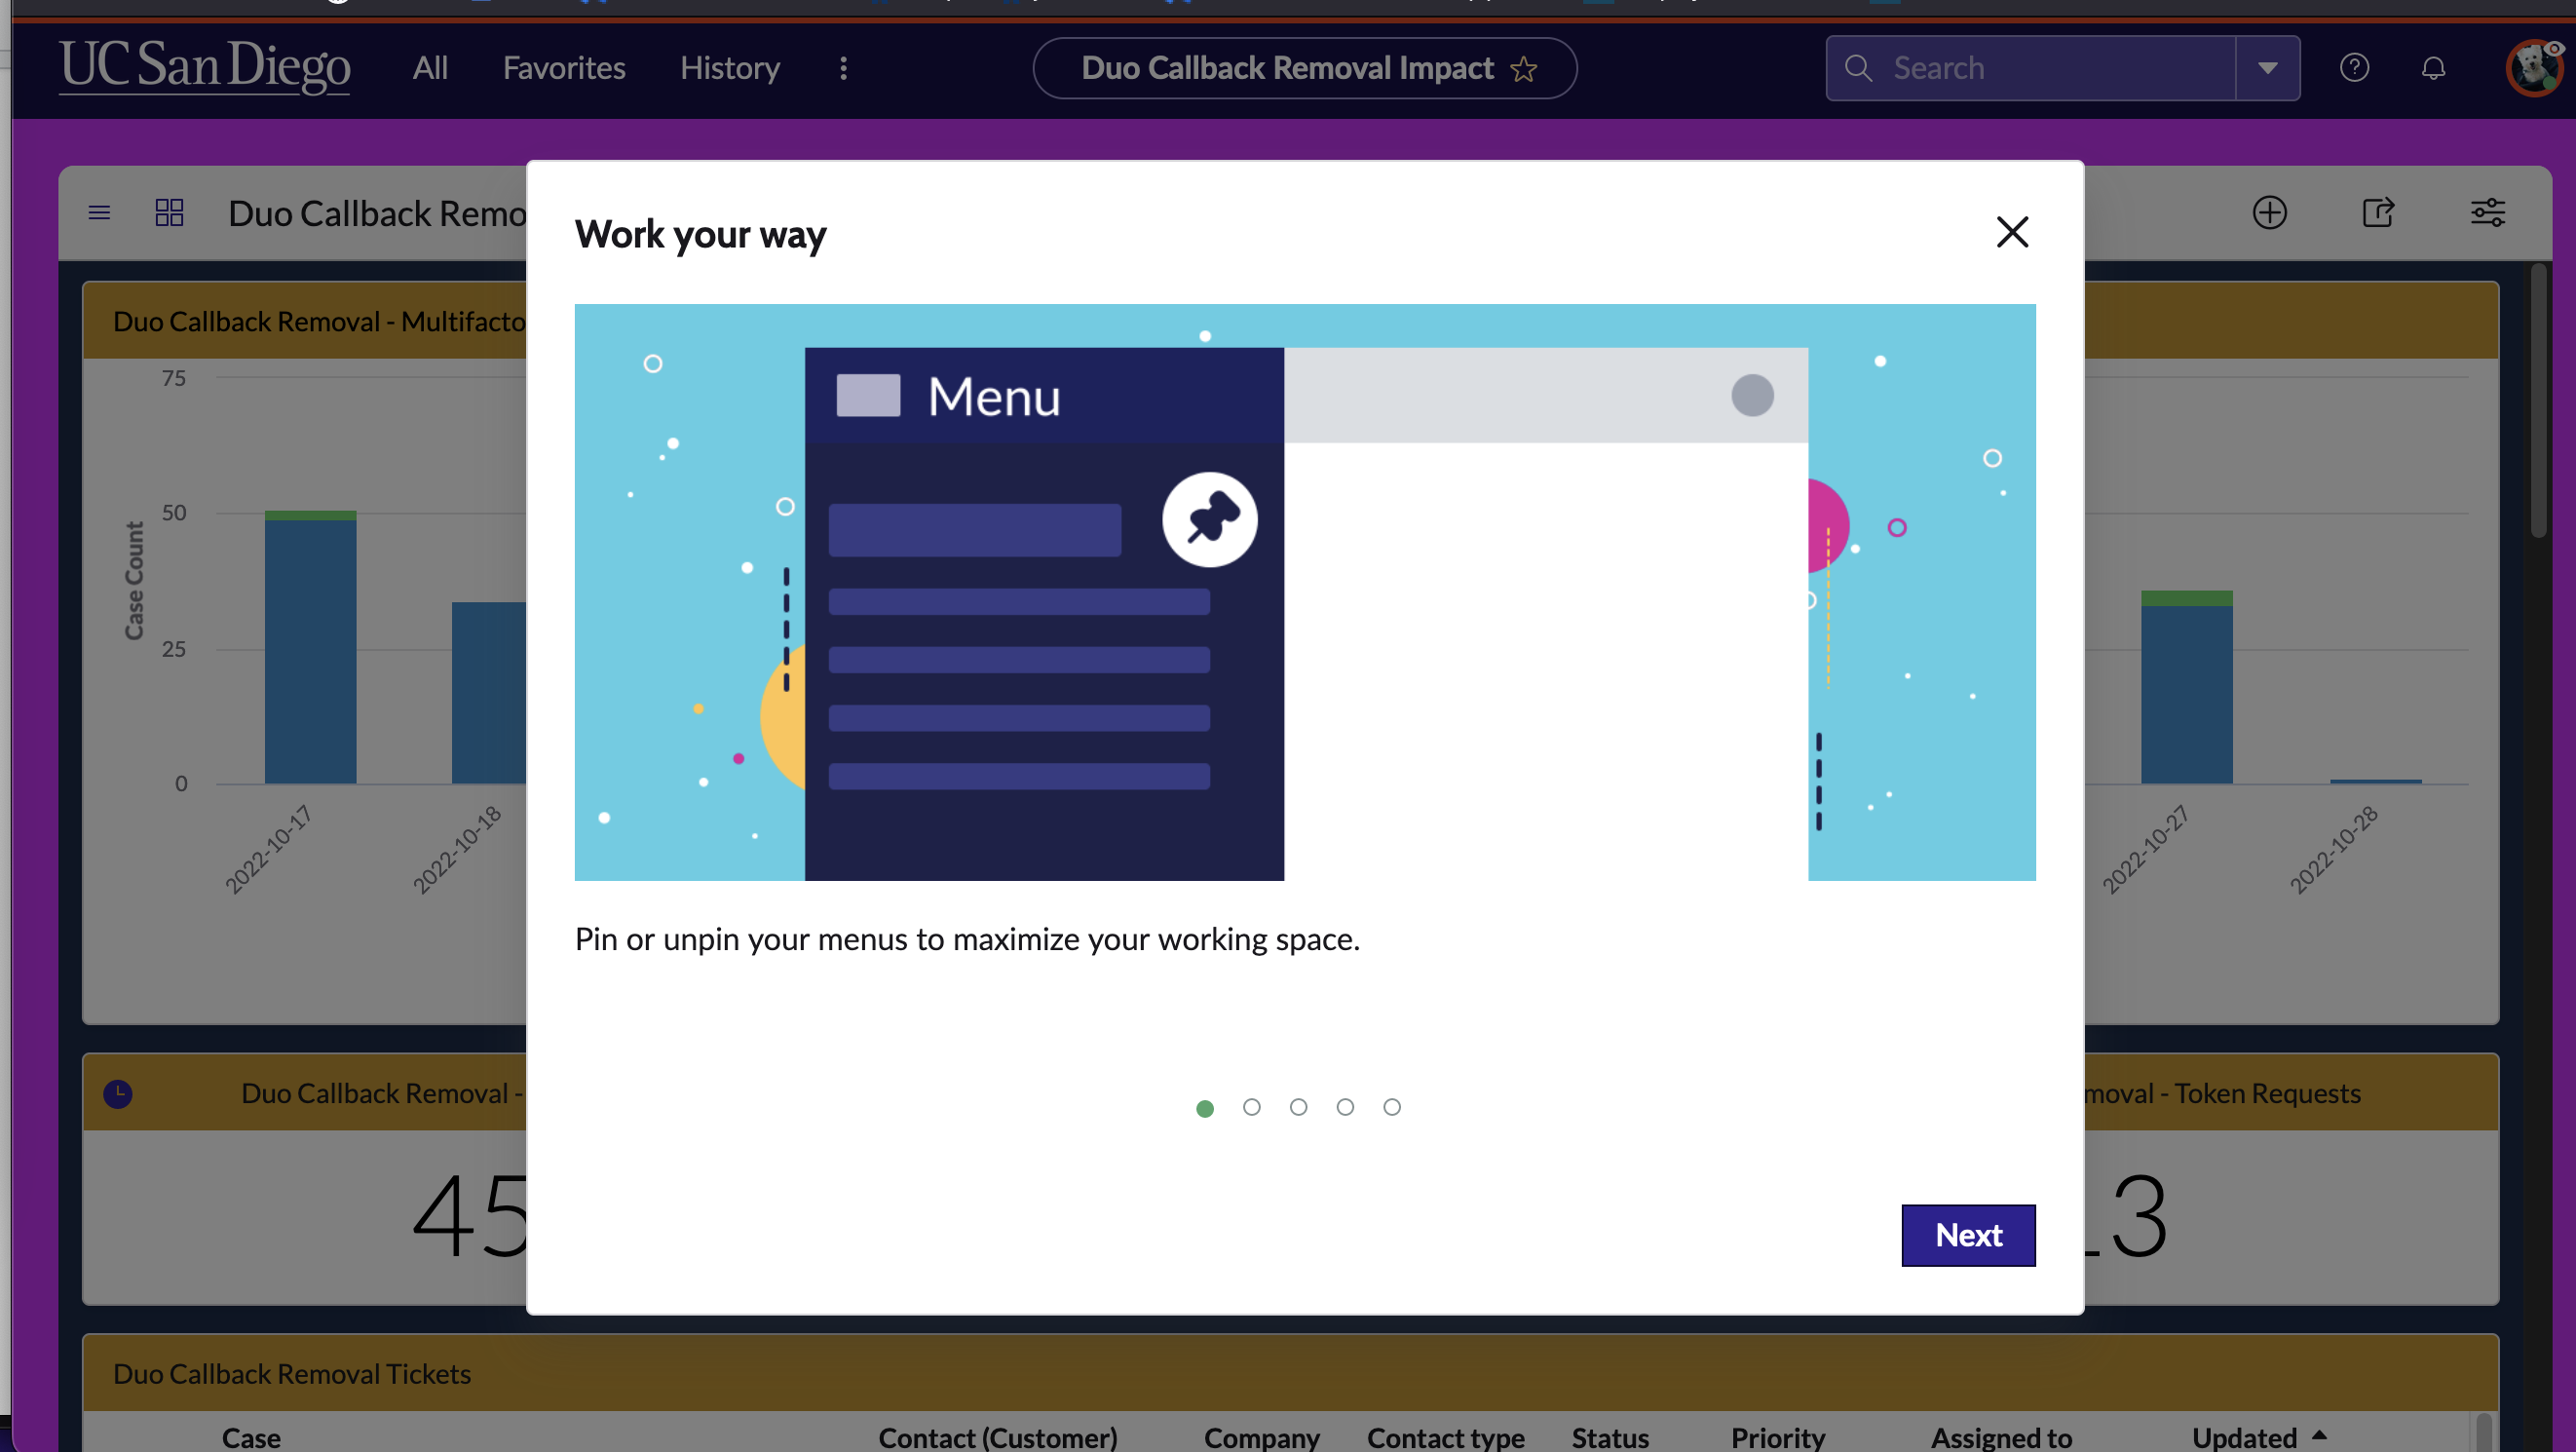Close the Work your way dialog
The width and height of the screenshot is (2576, 1452).
click(x=2012, y=232)
